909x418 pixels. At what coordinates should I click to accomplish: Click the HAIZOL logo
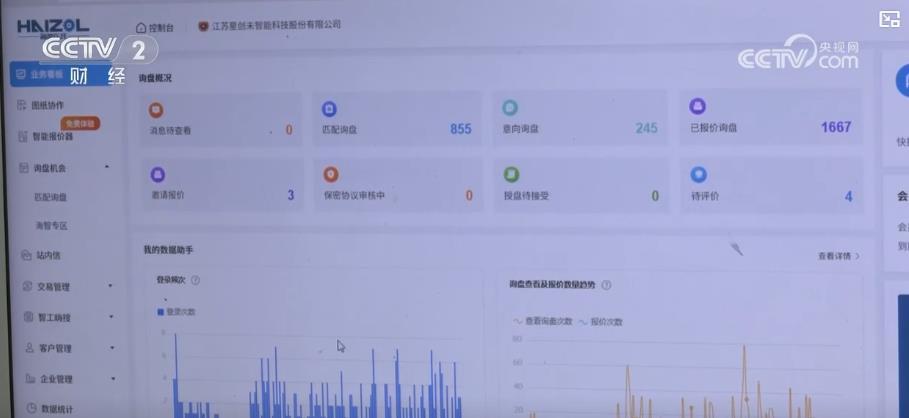click(x=52, y=27)
